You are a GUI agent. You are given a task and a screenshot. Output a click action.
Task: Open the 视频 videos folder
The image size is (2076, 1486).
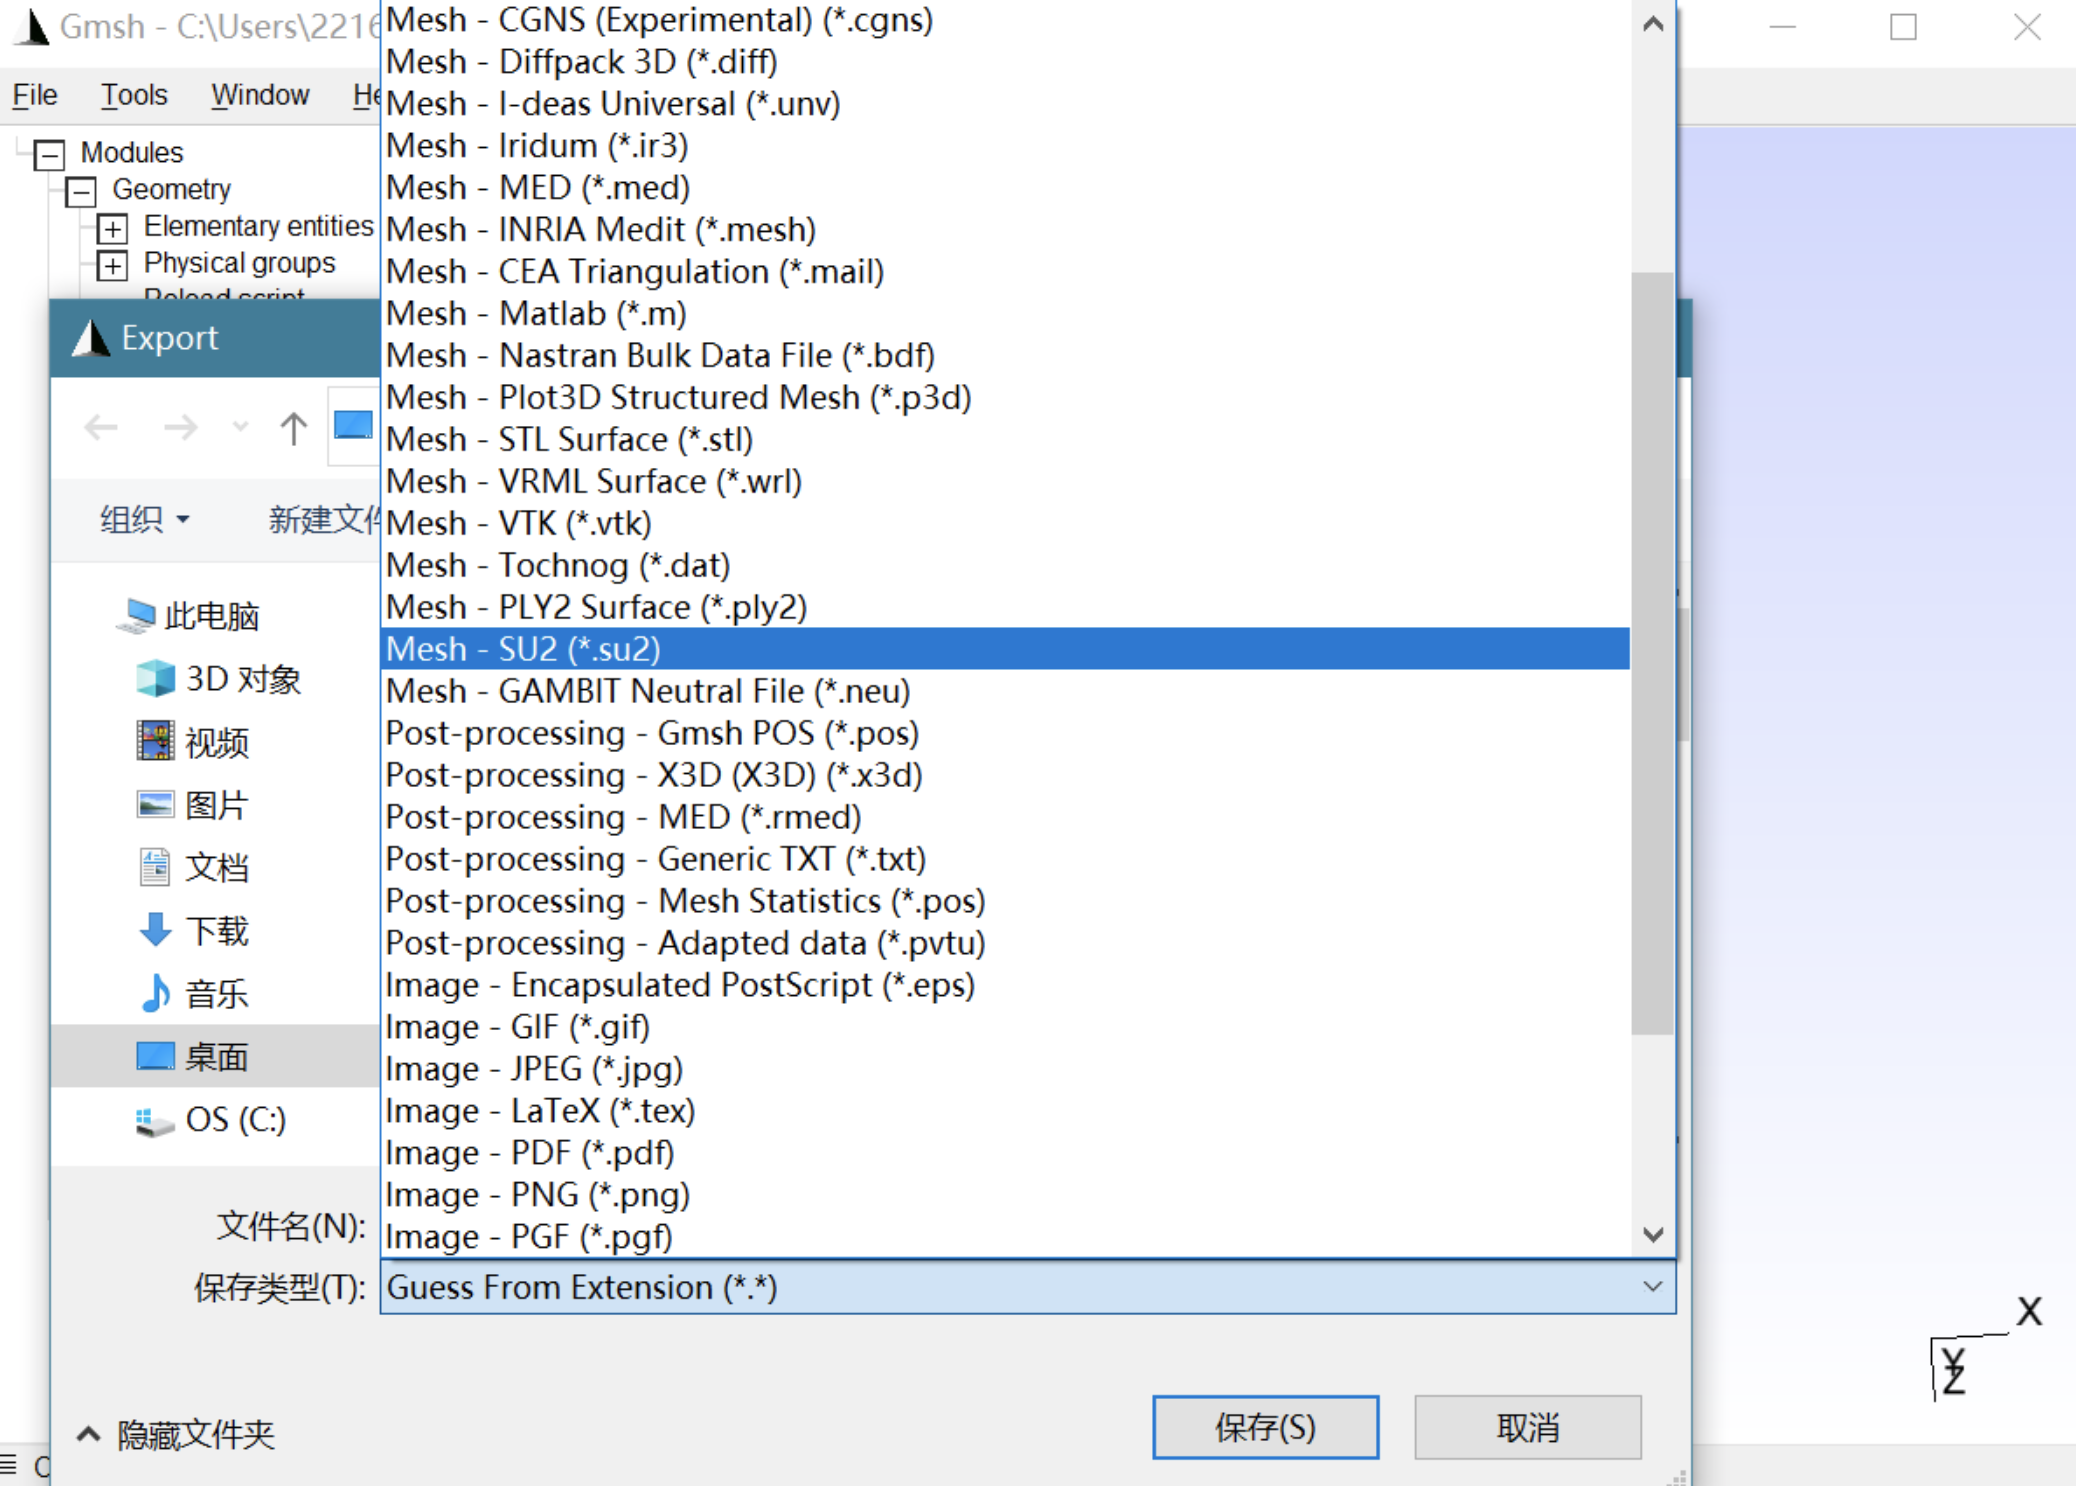[x=215, y=742]
